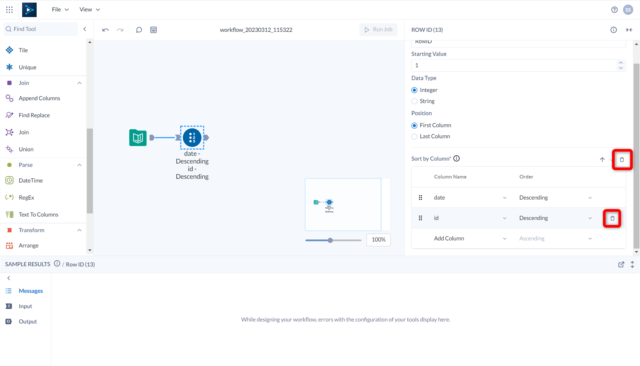Image resolution: width=640 pixels, height=366 pixels.
Task: Click the Find Tool search field
Action: [41, 29]
